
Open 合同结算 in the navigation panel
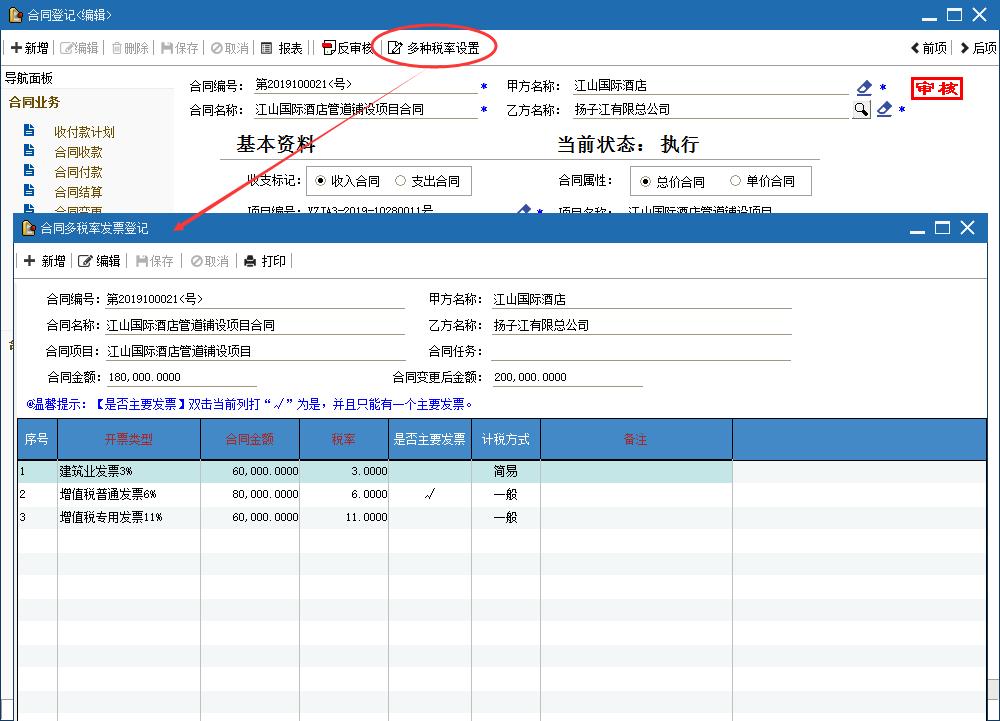coord(78,192)
